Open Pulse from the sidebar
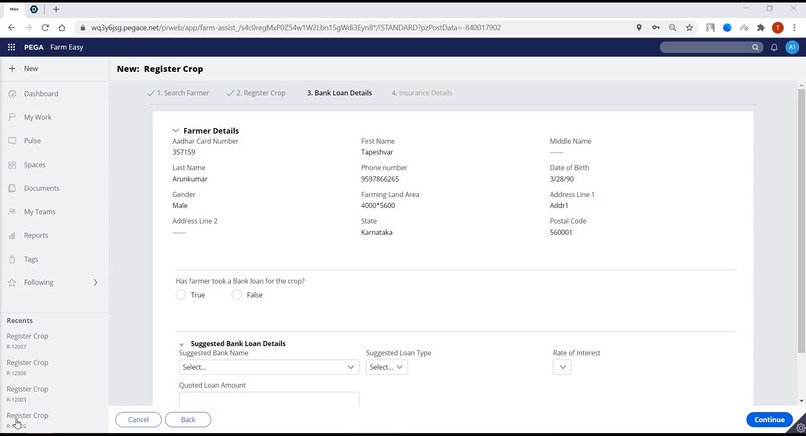Screen dimensions: 806x436 (x=32, y=140)
